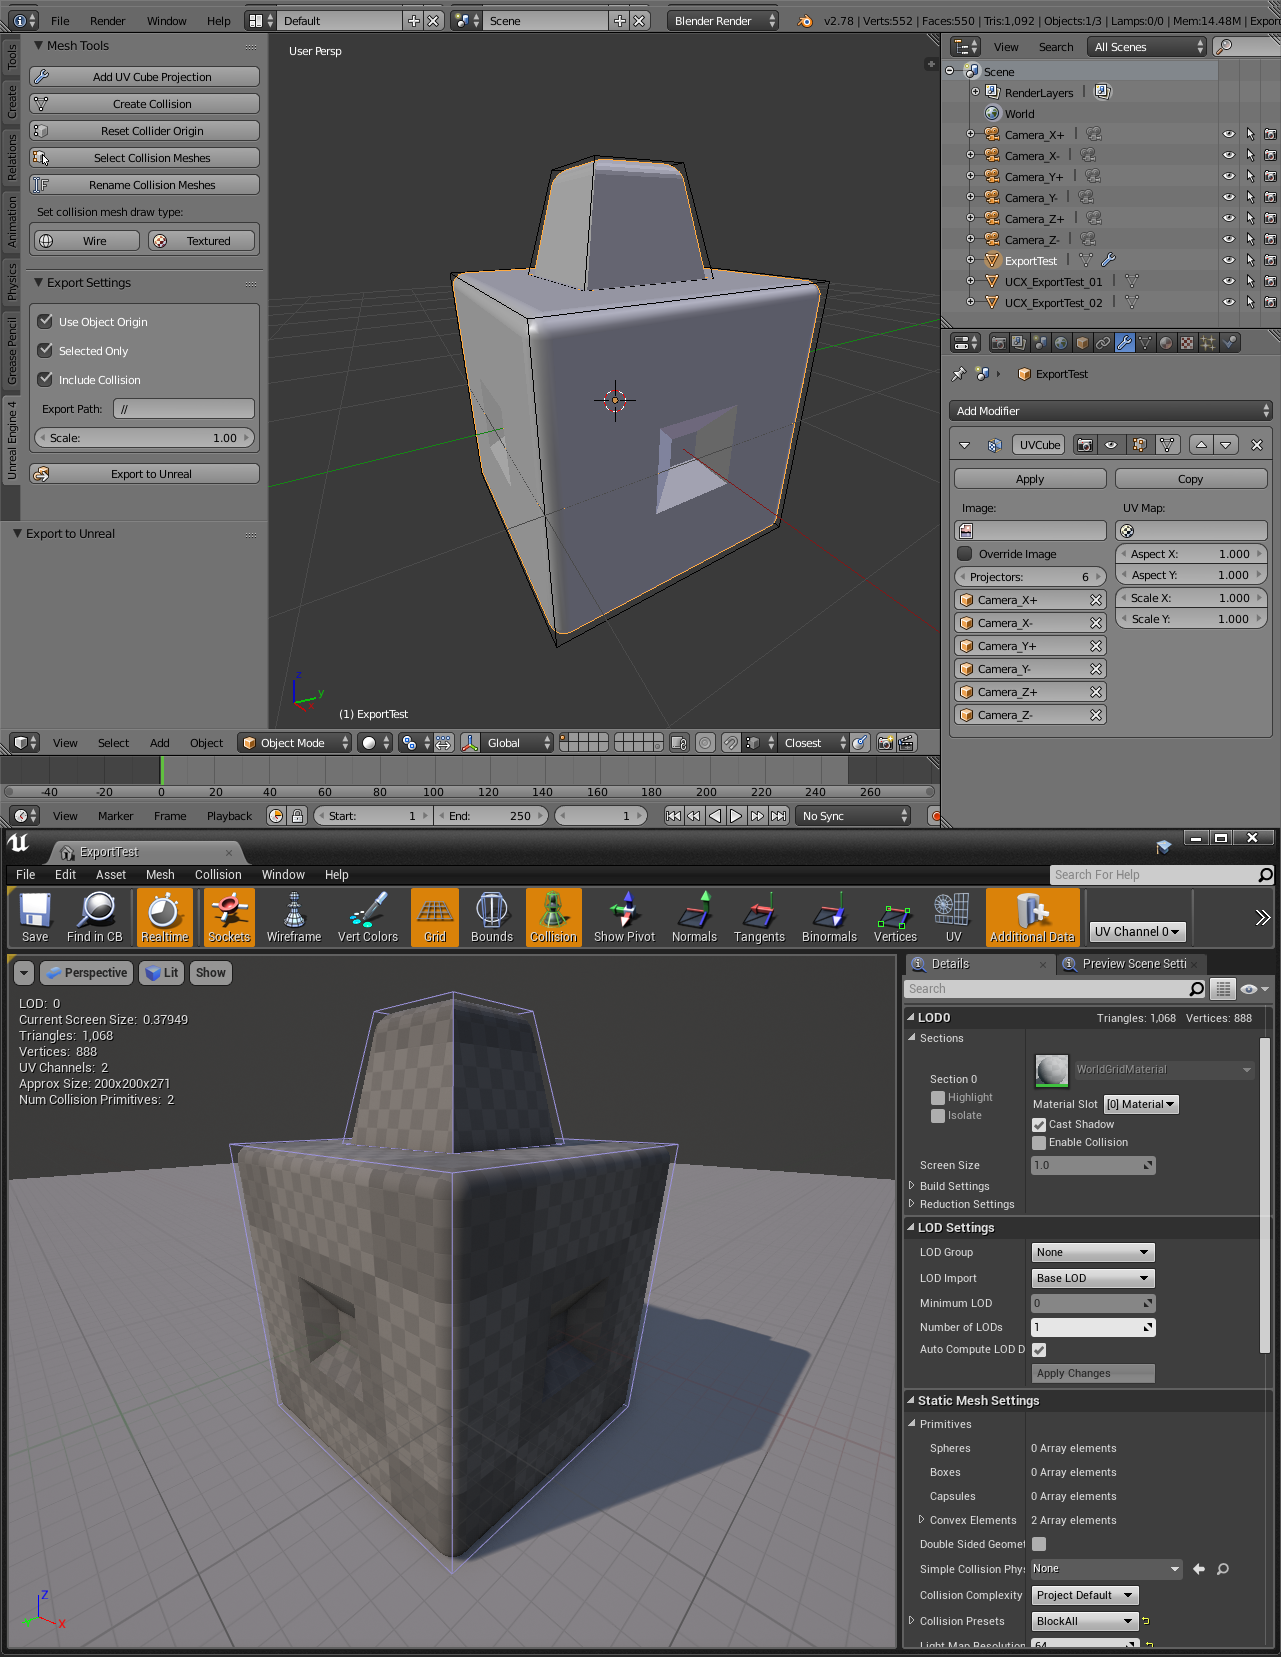Open Unreal Mesh menu

[160, 875]
